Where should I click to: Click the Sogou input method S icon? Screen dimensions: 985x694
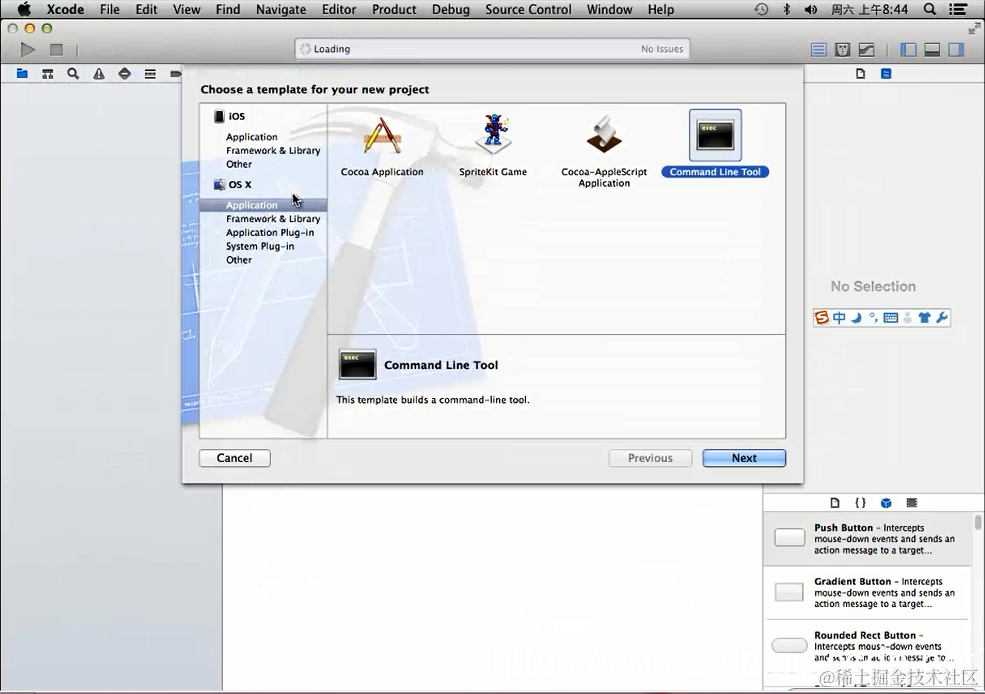click(x=822, y=318)
